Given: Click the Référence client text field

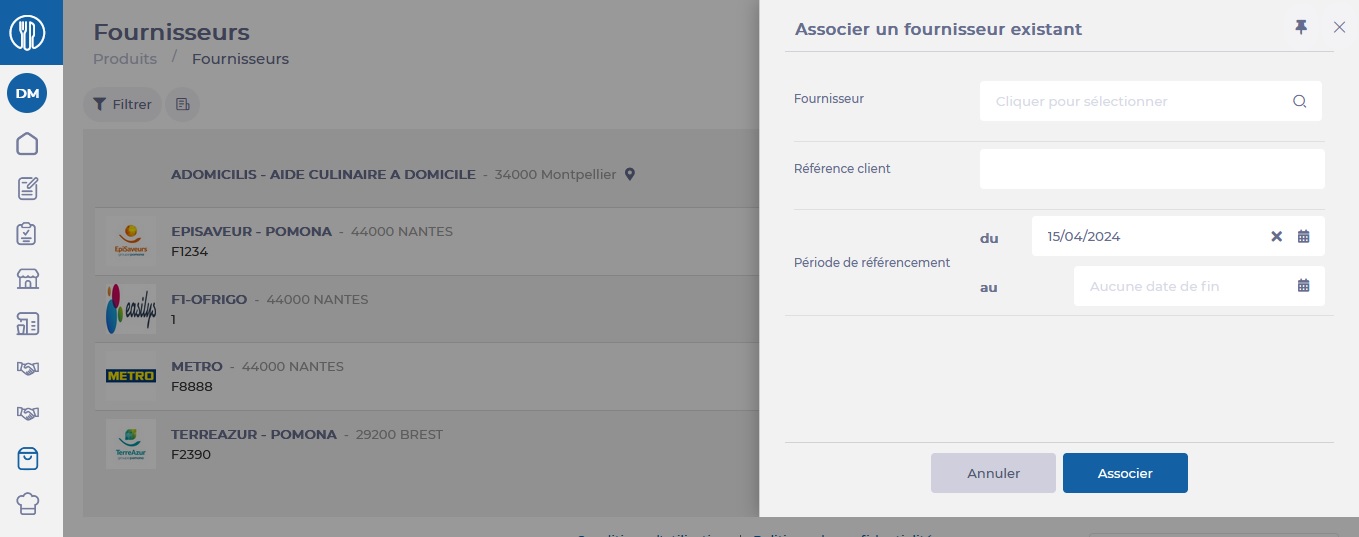Looking at the screenshot, I should pos(1152,169).
